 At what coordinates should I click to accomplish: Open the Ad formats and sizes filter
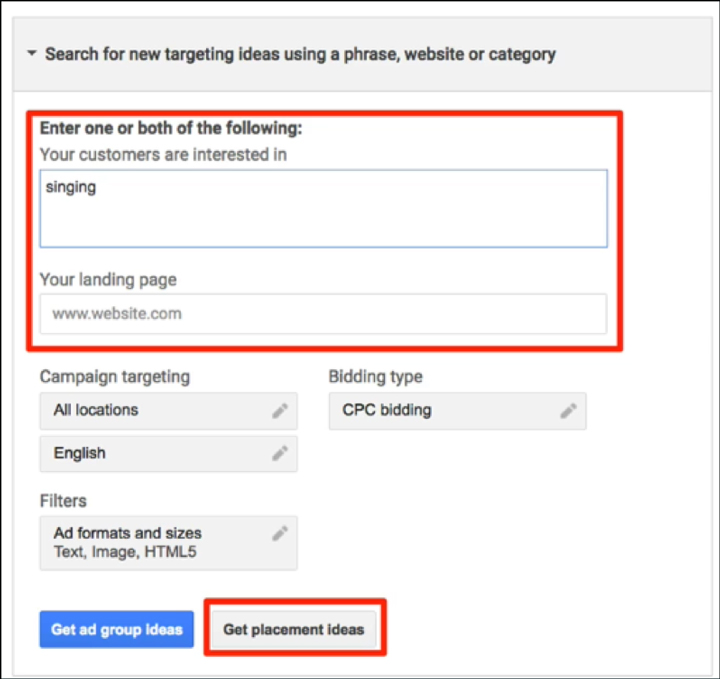pos(150,543)
